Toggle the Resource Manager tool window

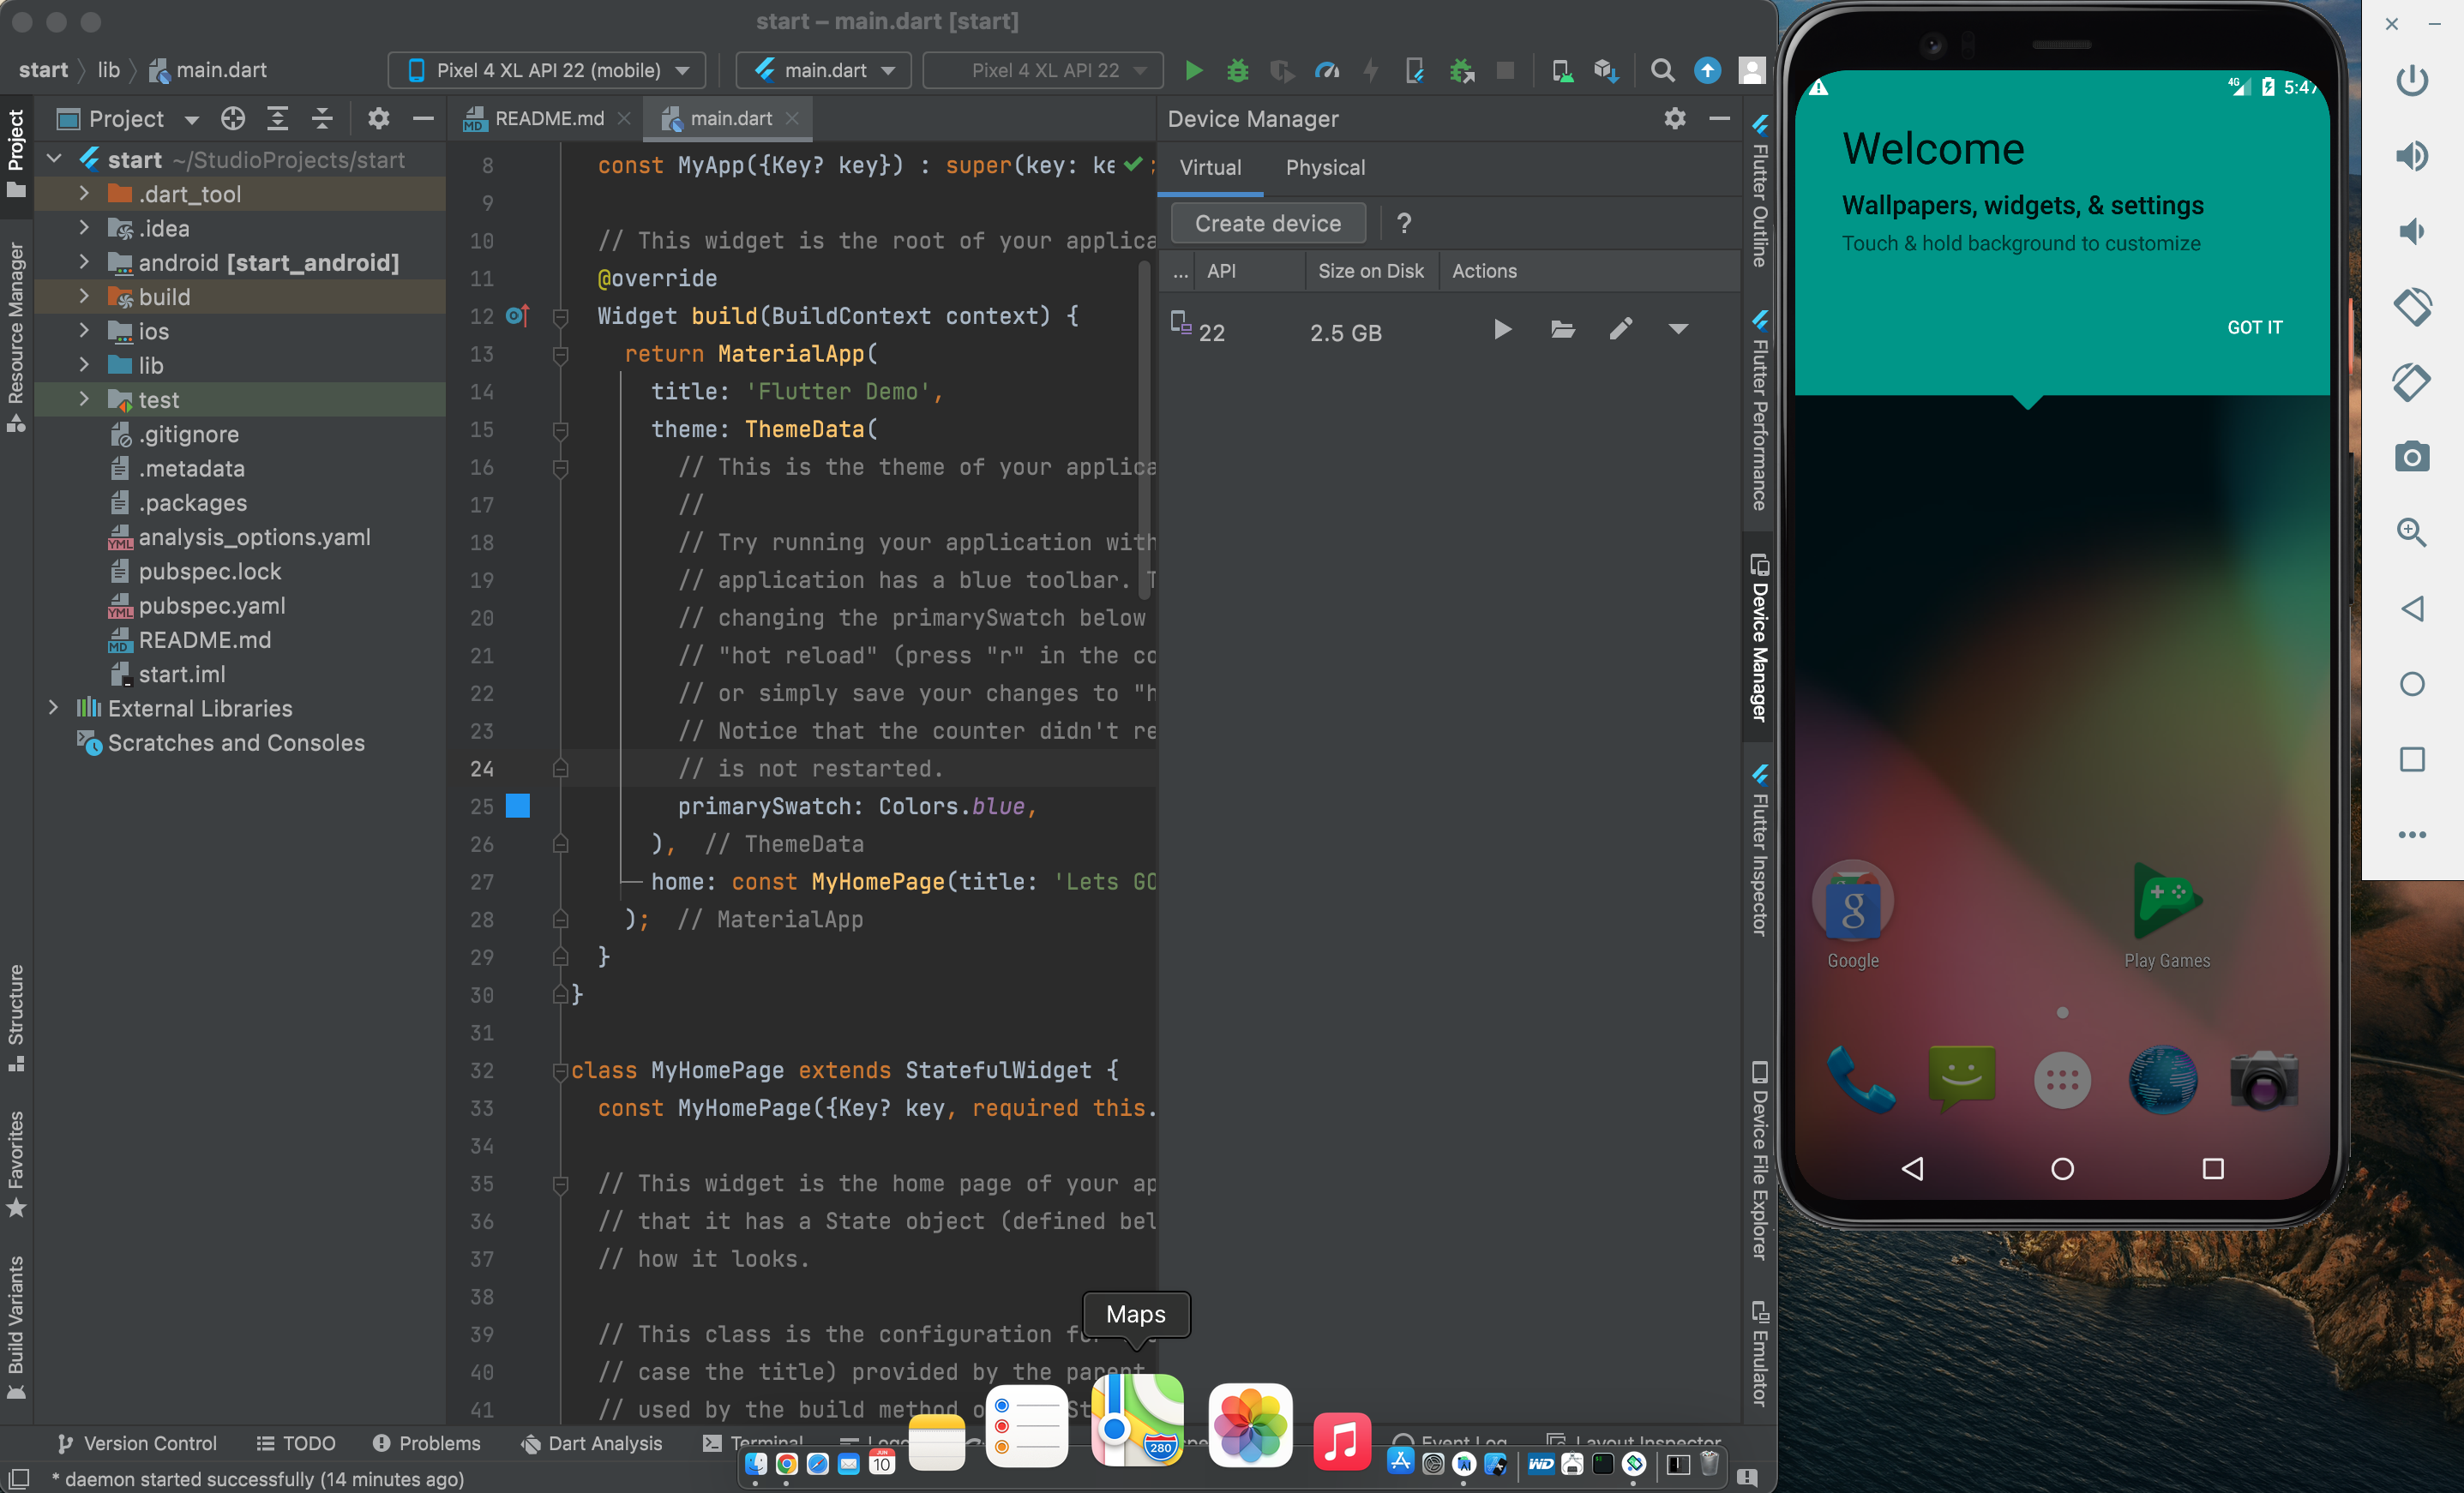click(x=16, y=338)
